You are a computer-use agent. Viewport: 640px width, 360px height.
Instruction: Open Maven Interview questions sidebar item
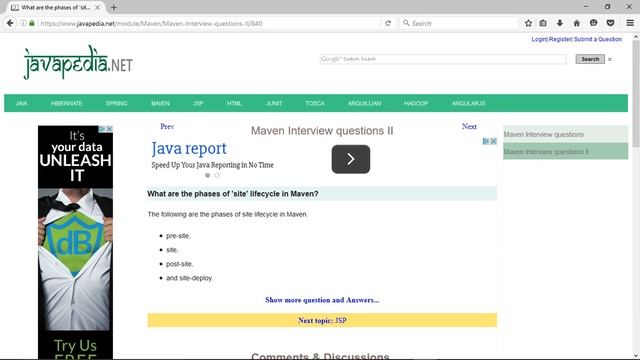[565, 134]
